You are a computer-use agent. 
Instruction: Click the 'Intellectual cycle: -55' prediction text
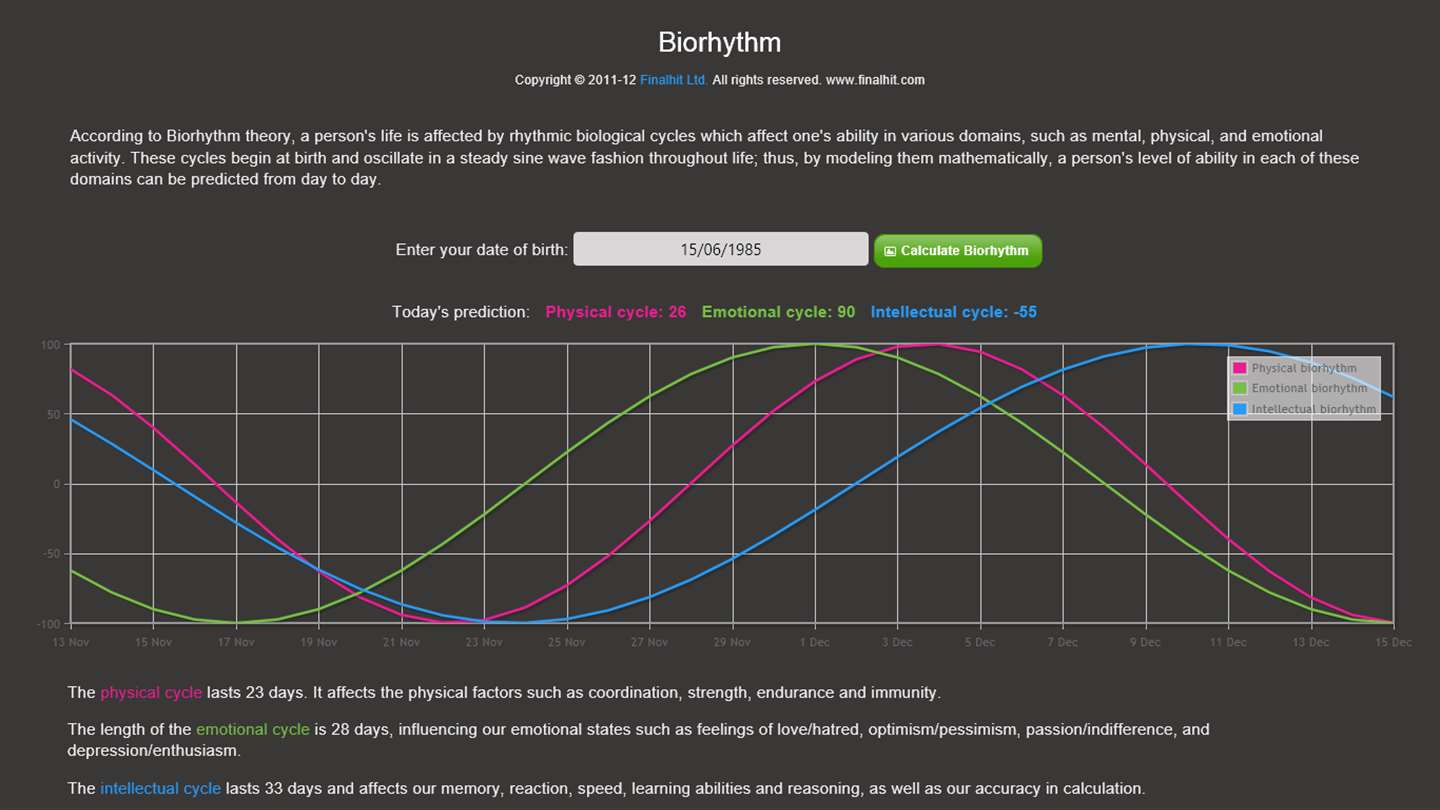click(x=954, y=312)
